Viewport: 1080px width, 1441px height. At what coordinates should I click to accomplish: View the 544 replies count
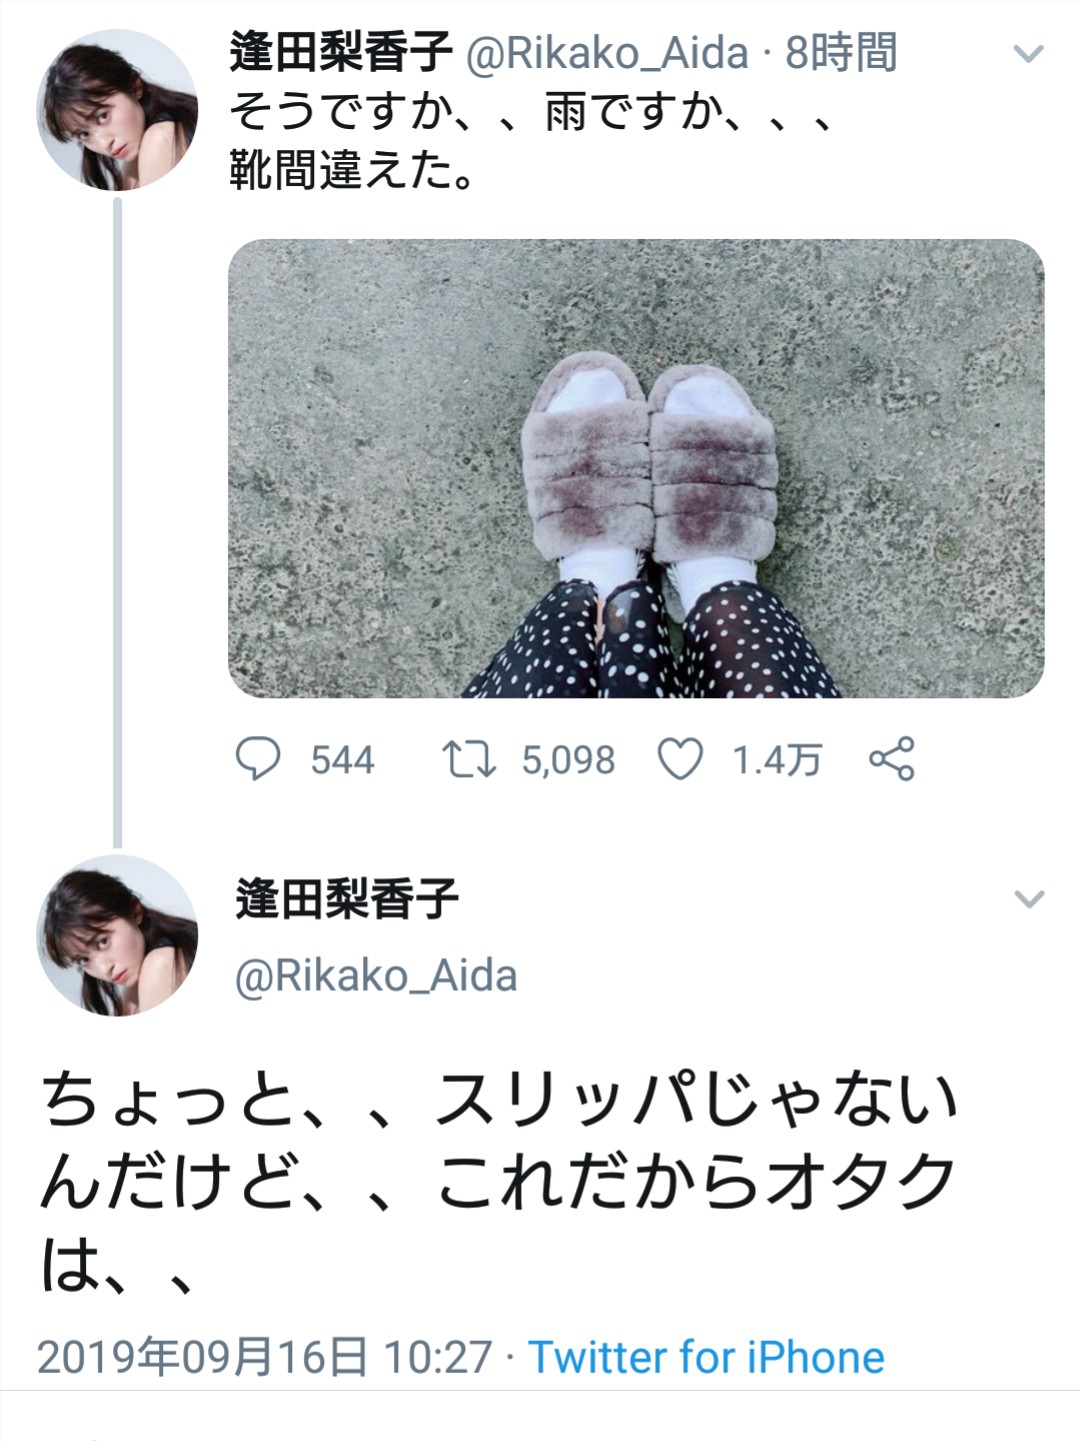[342, 760]
